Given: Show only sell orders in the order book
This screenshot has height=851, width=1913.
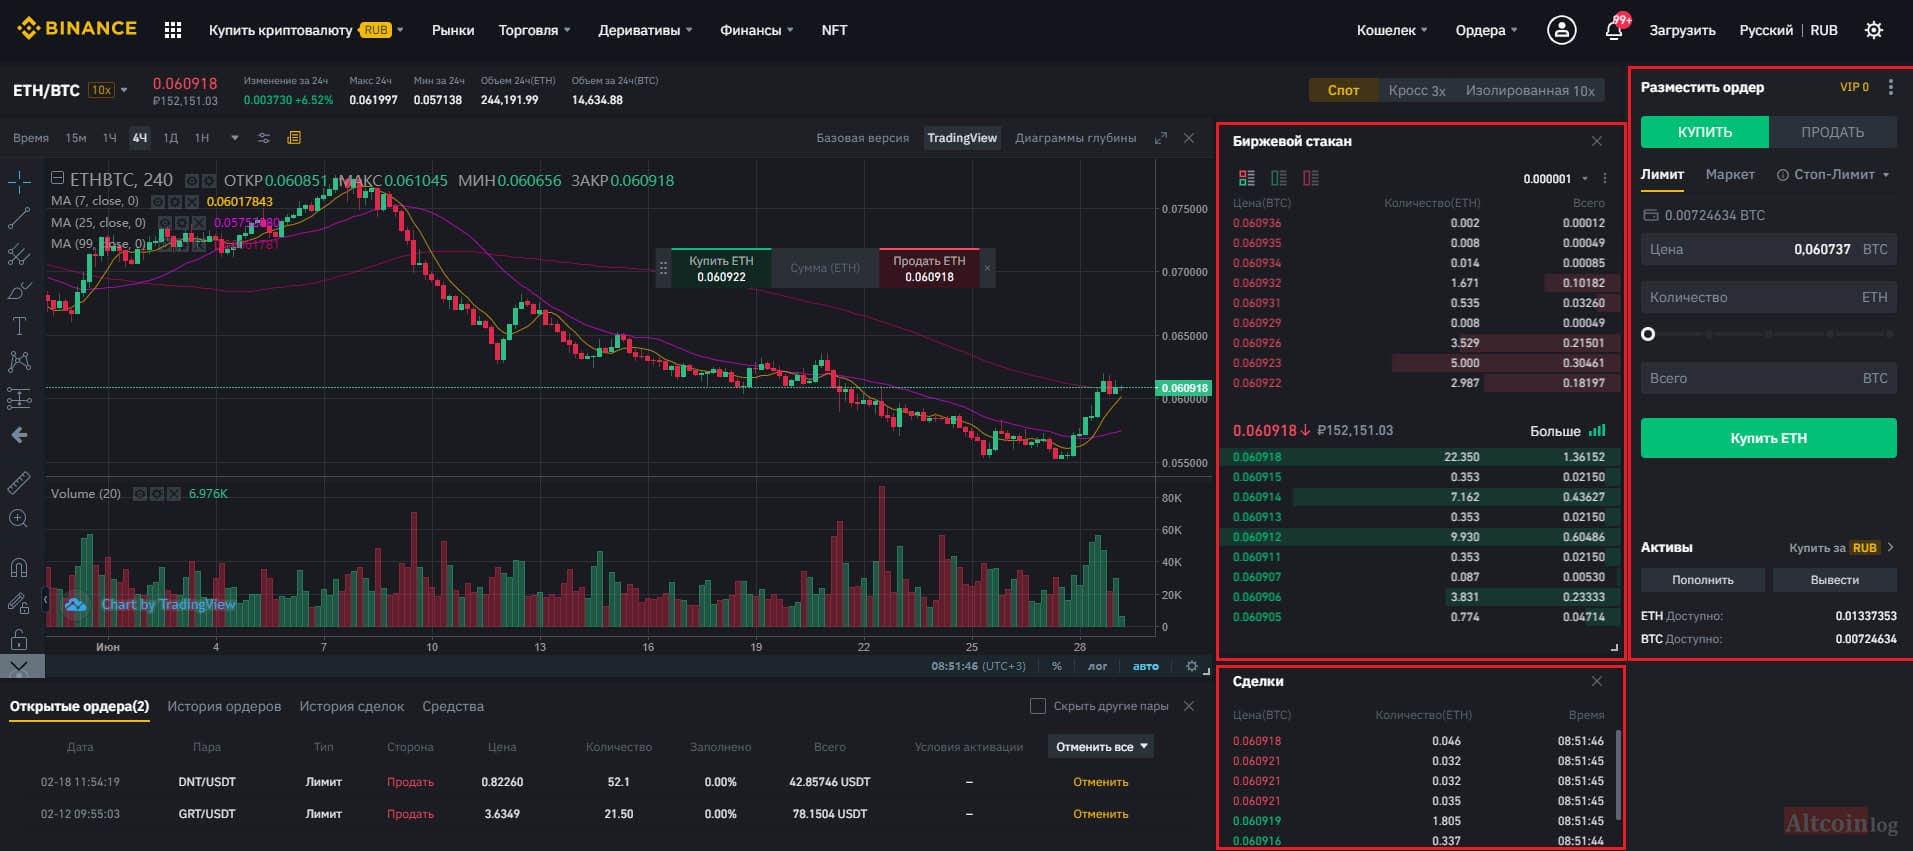Looking at the screenshot, I should [1311, 178].
